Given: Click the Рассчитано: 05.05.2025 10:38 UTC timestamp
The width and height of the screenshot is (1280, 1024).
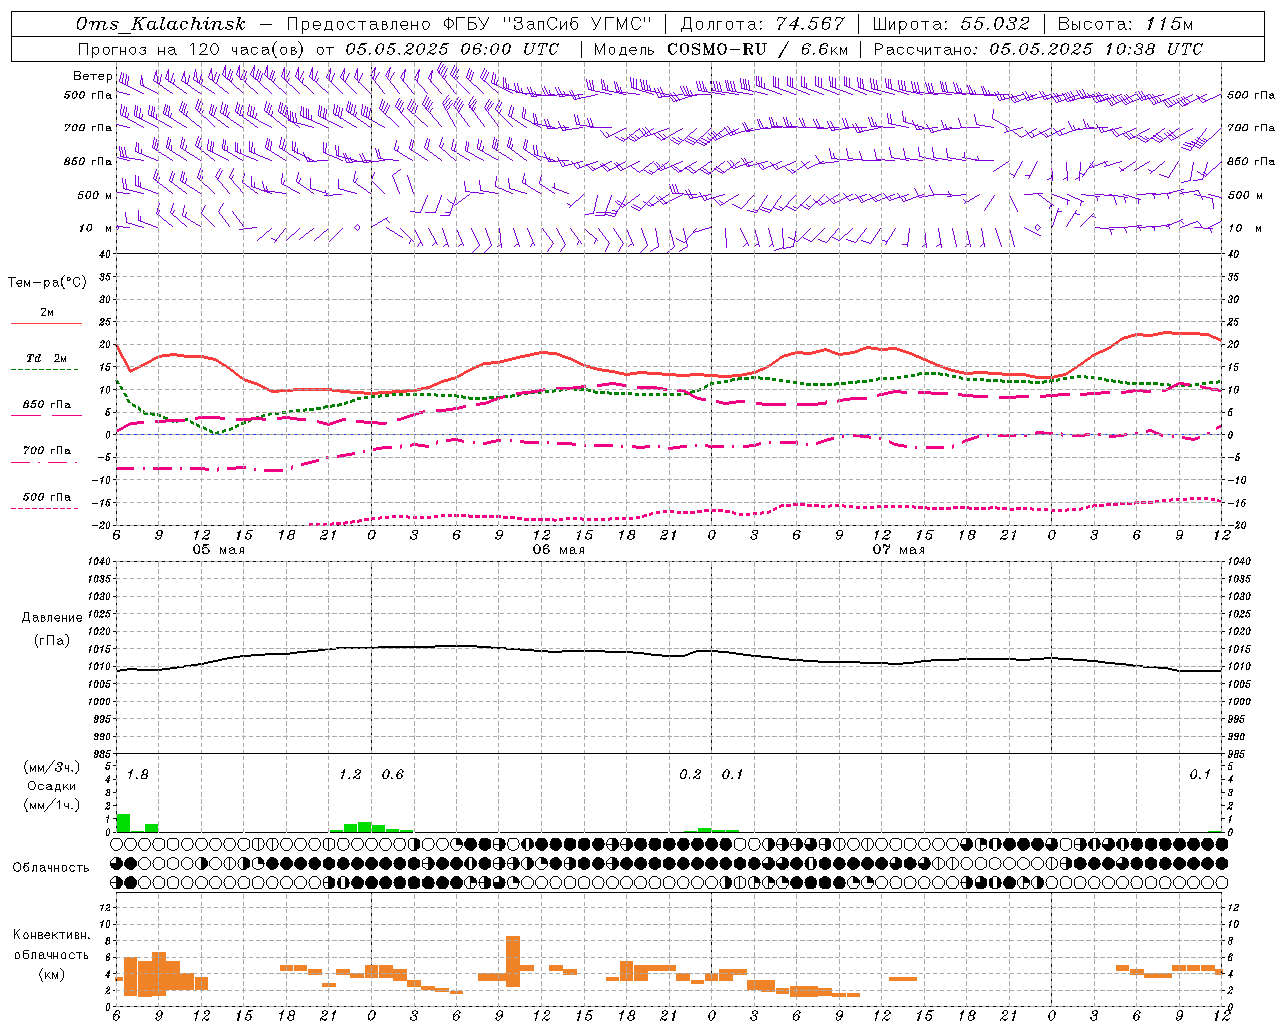Looking at the screenshot, I should [1038, 49].
